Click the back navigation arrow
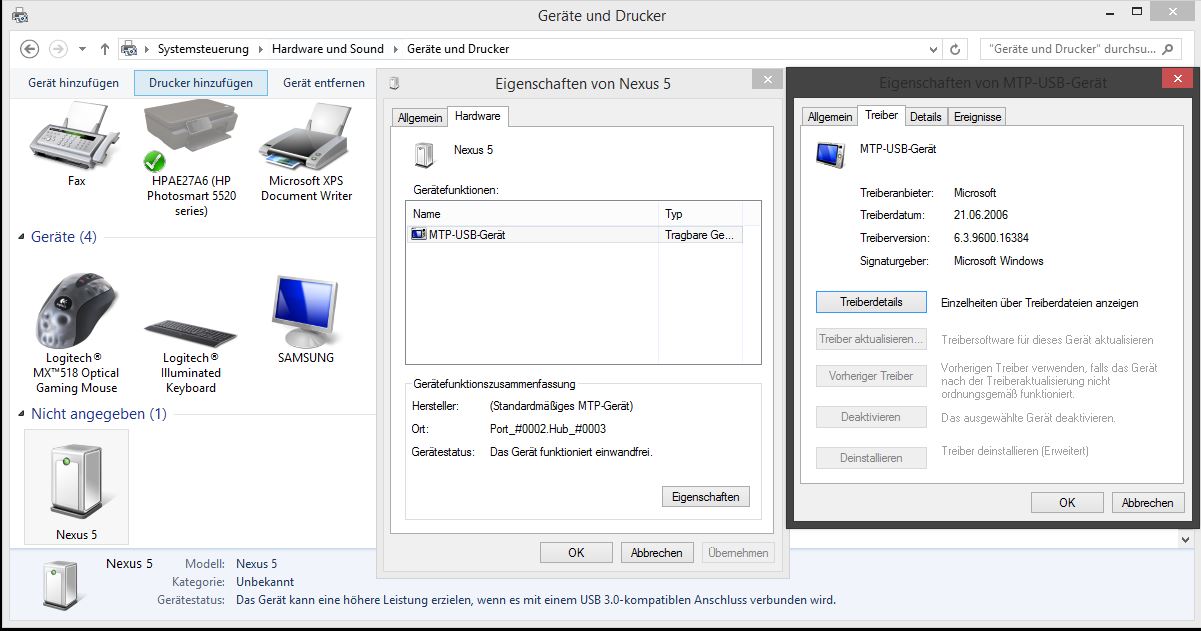1201x631 pixels. [x=30, y=48]
